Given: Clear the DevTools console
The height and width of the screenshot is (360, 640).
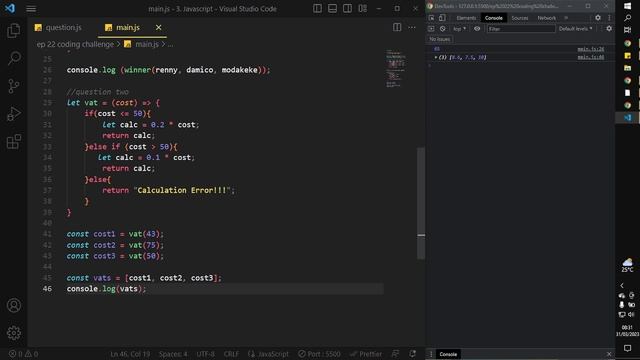Looking at the screenshot, I should coord(442,29).
